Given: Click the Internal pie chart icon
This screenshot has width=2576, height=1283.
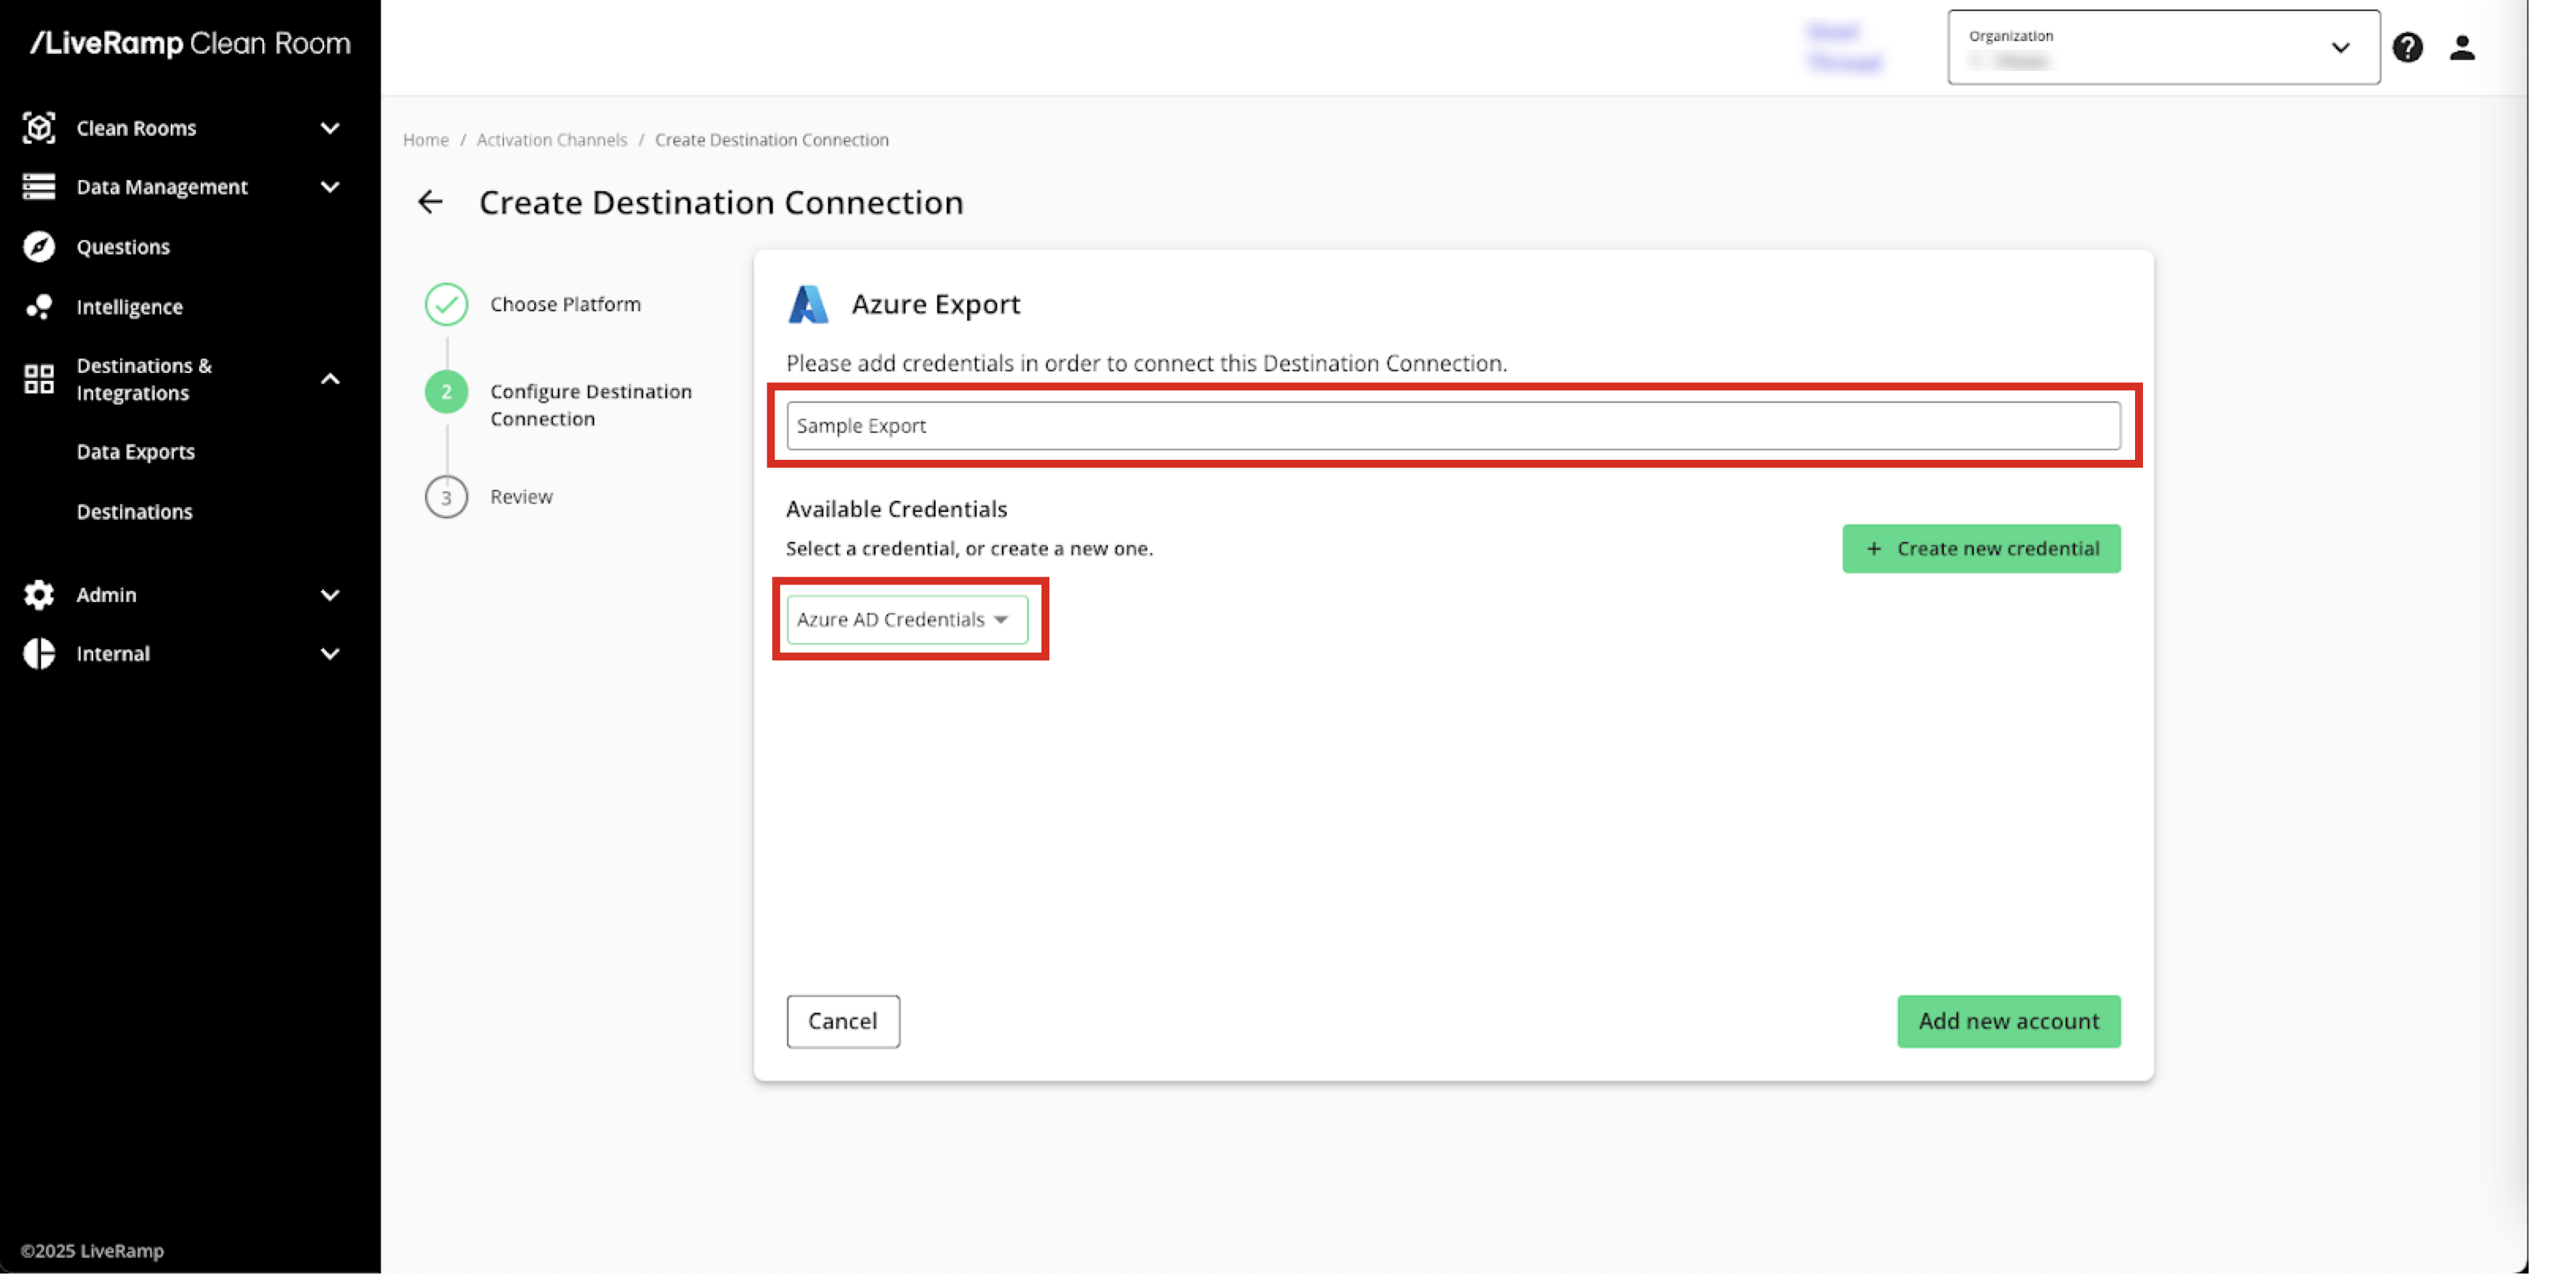Looking at the screenshot, I should click(x=39, y=654).
